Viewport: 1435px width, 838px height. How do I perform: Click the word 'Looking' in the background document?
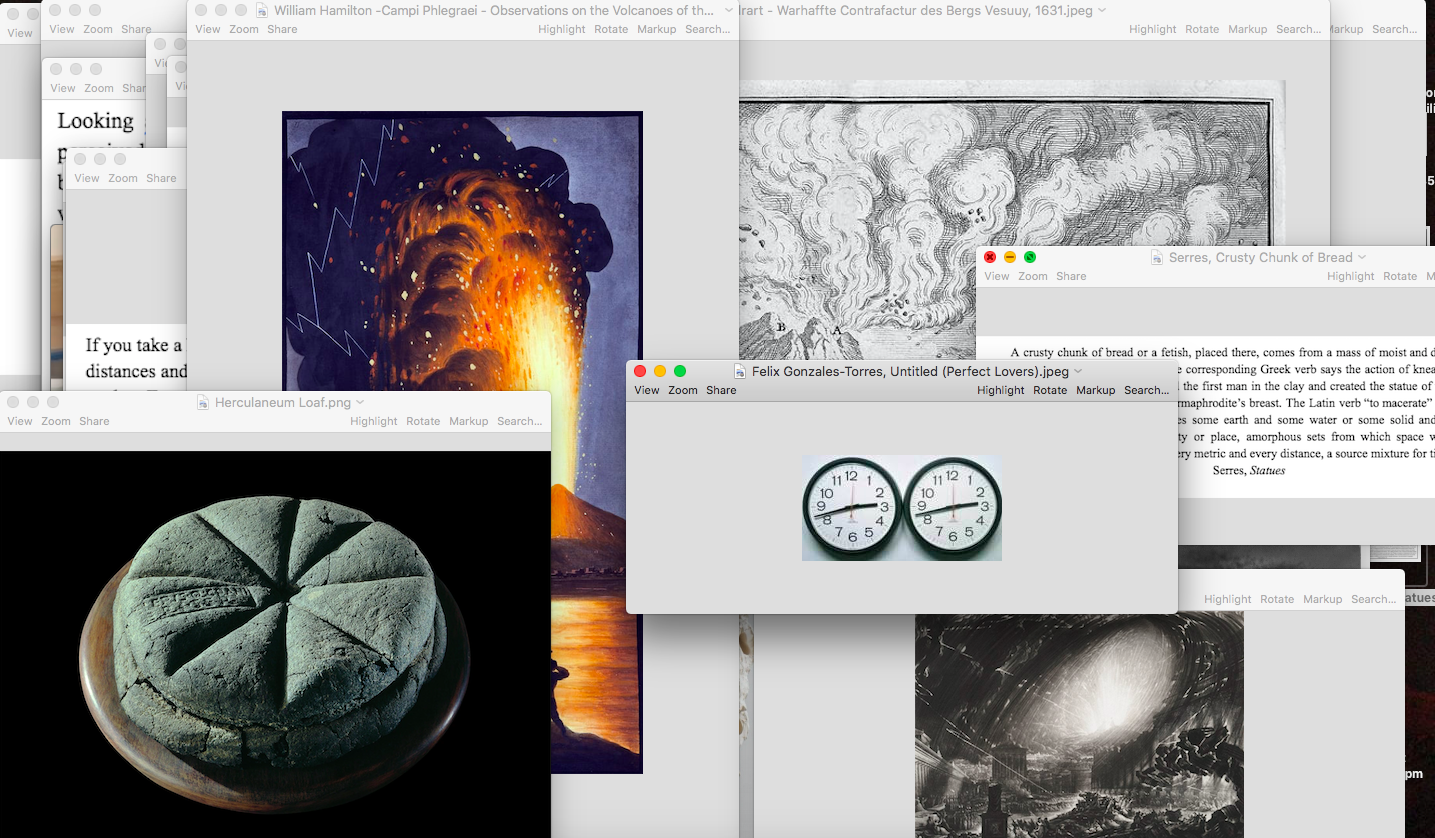(x=95, y=121)
